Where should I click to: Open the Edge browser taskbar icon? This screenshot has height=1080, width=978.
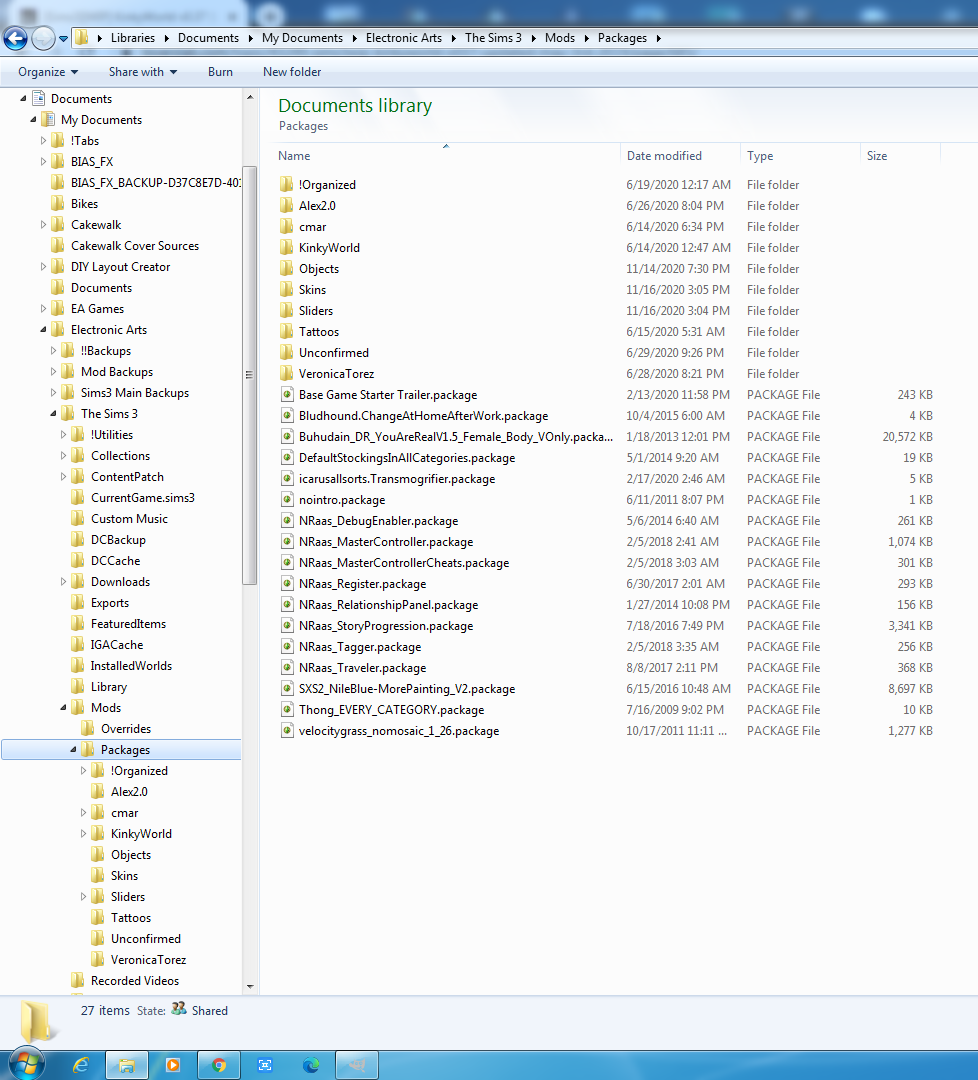click(311, 1066)
